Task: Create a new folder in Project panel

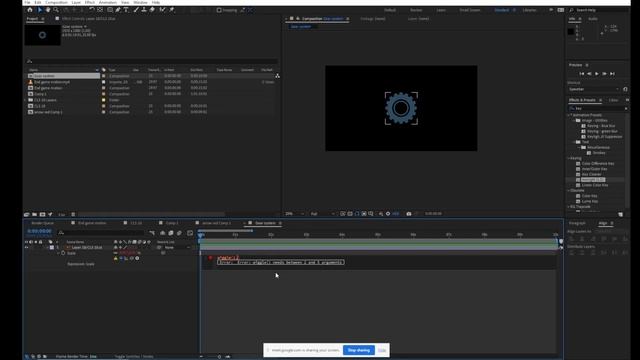Action: 35,214
